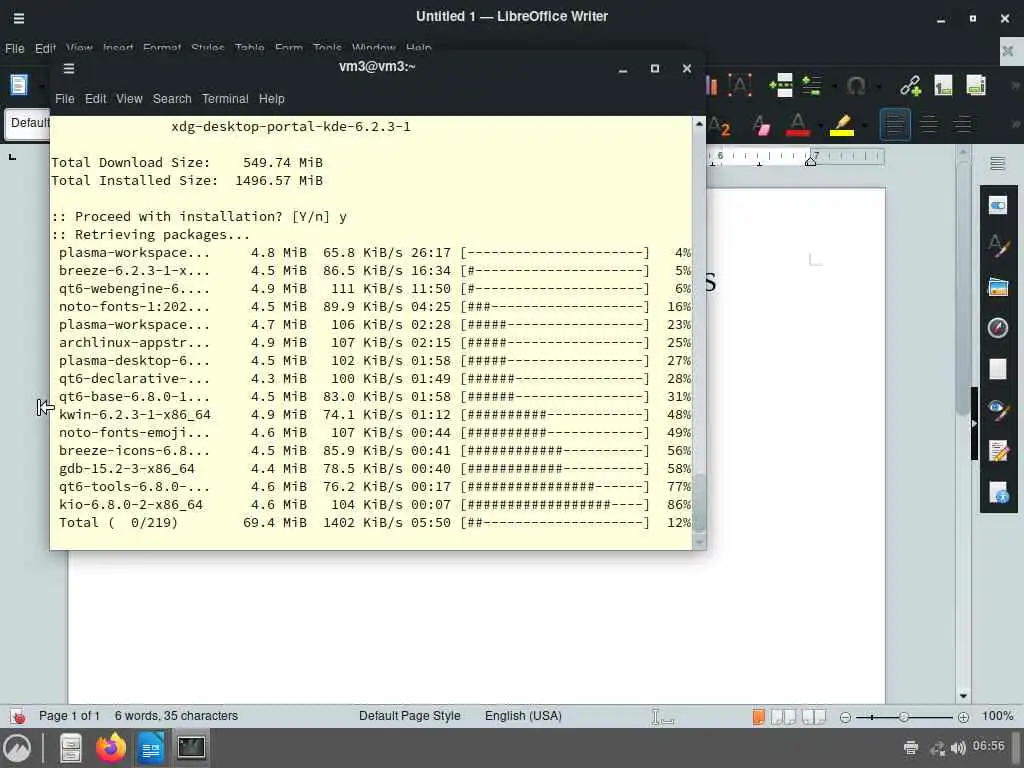The image size is (1024, 768).
Task: Open the terminal File menu
Action: click(x=65, y=99)
